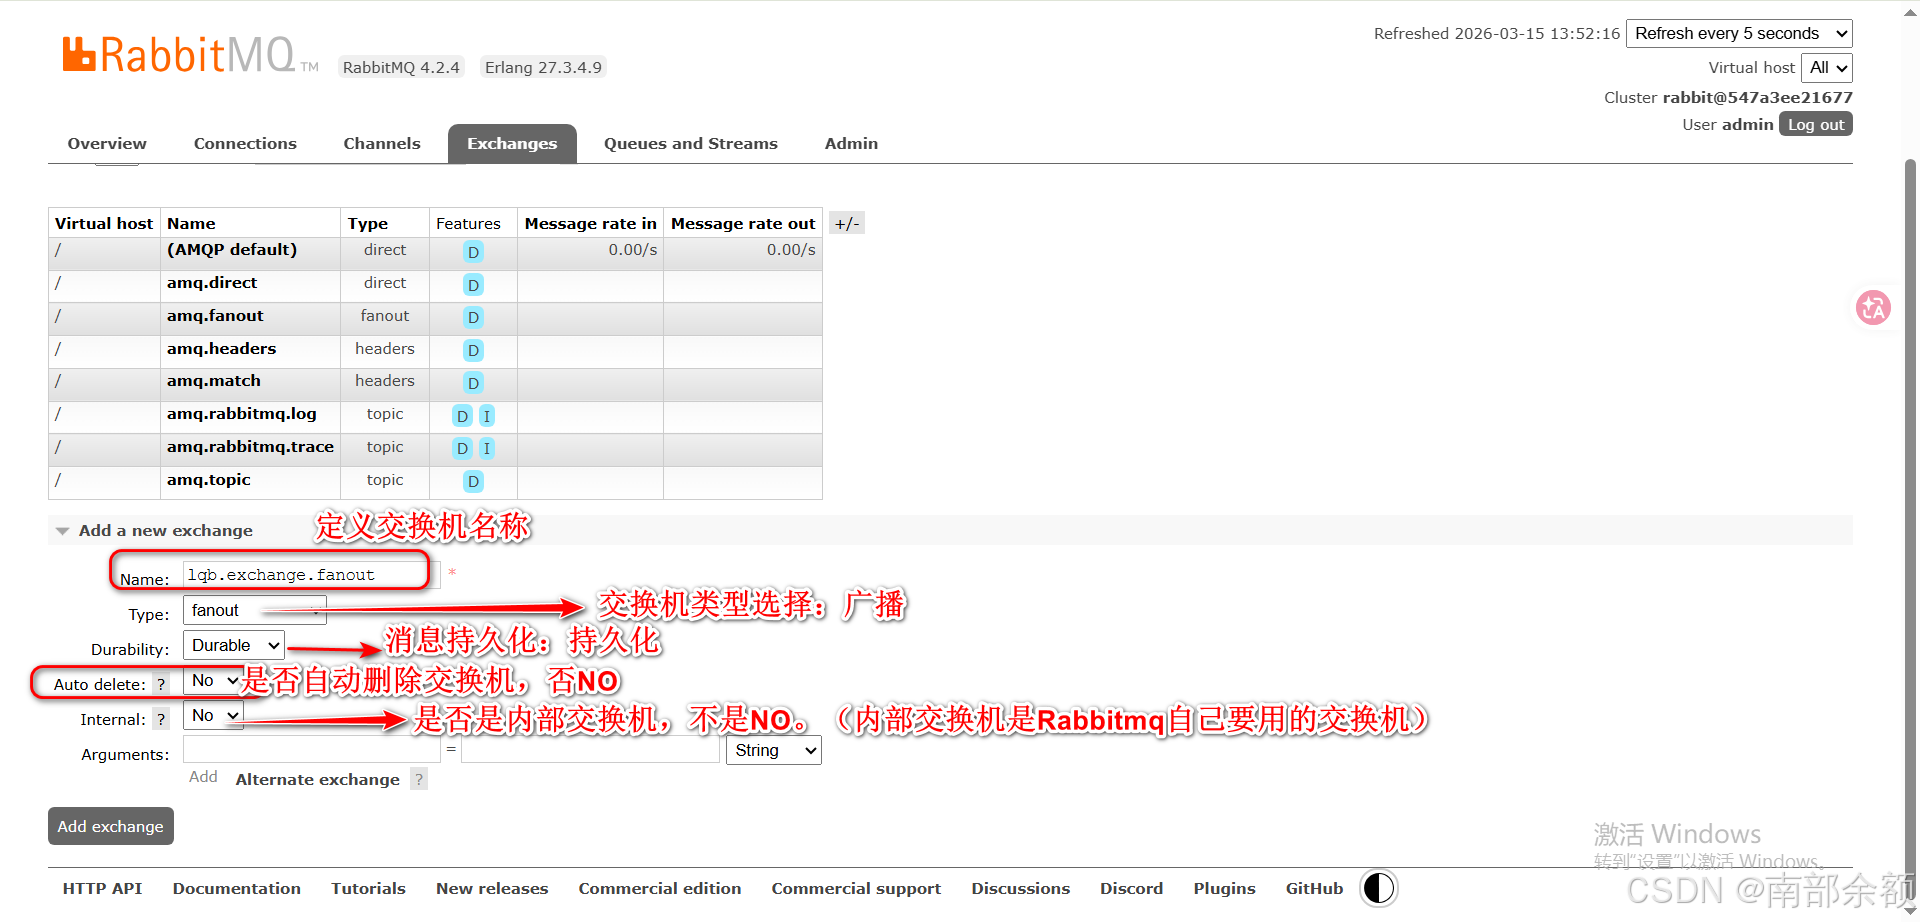
Task: Click the pink translate floating icon
Action: click(1873, 307)
